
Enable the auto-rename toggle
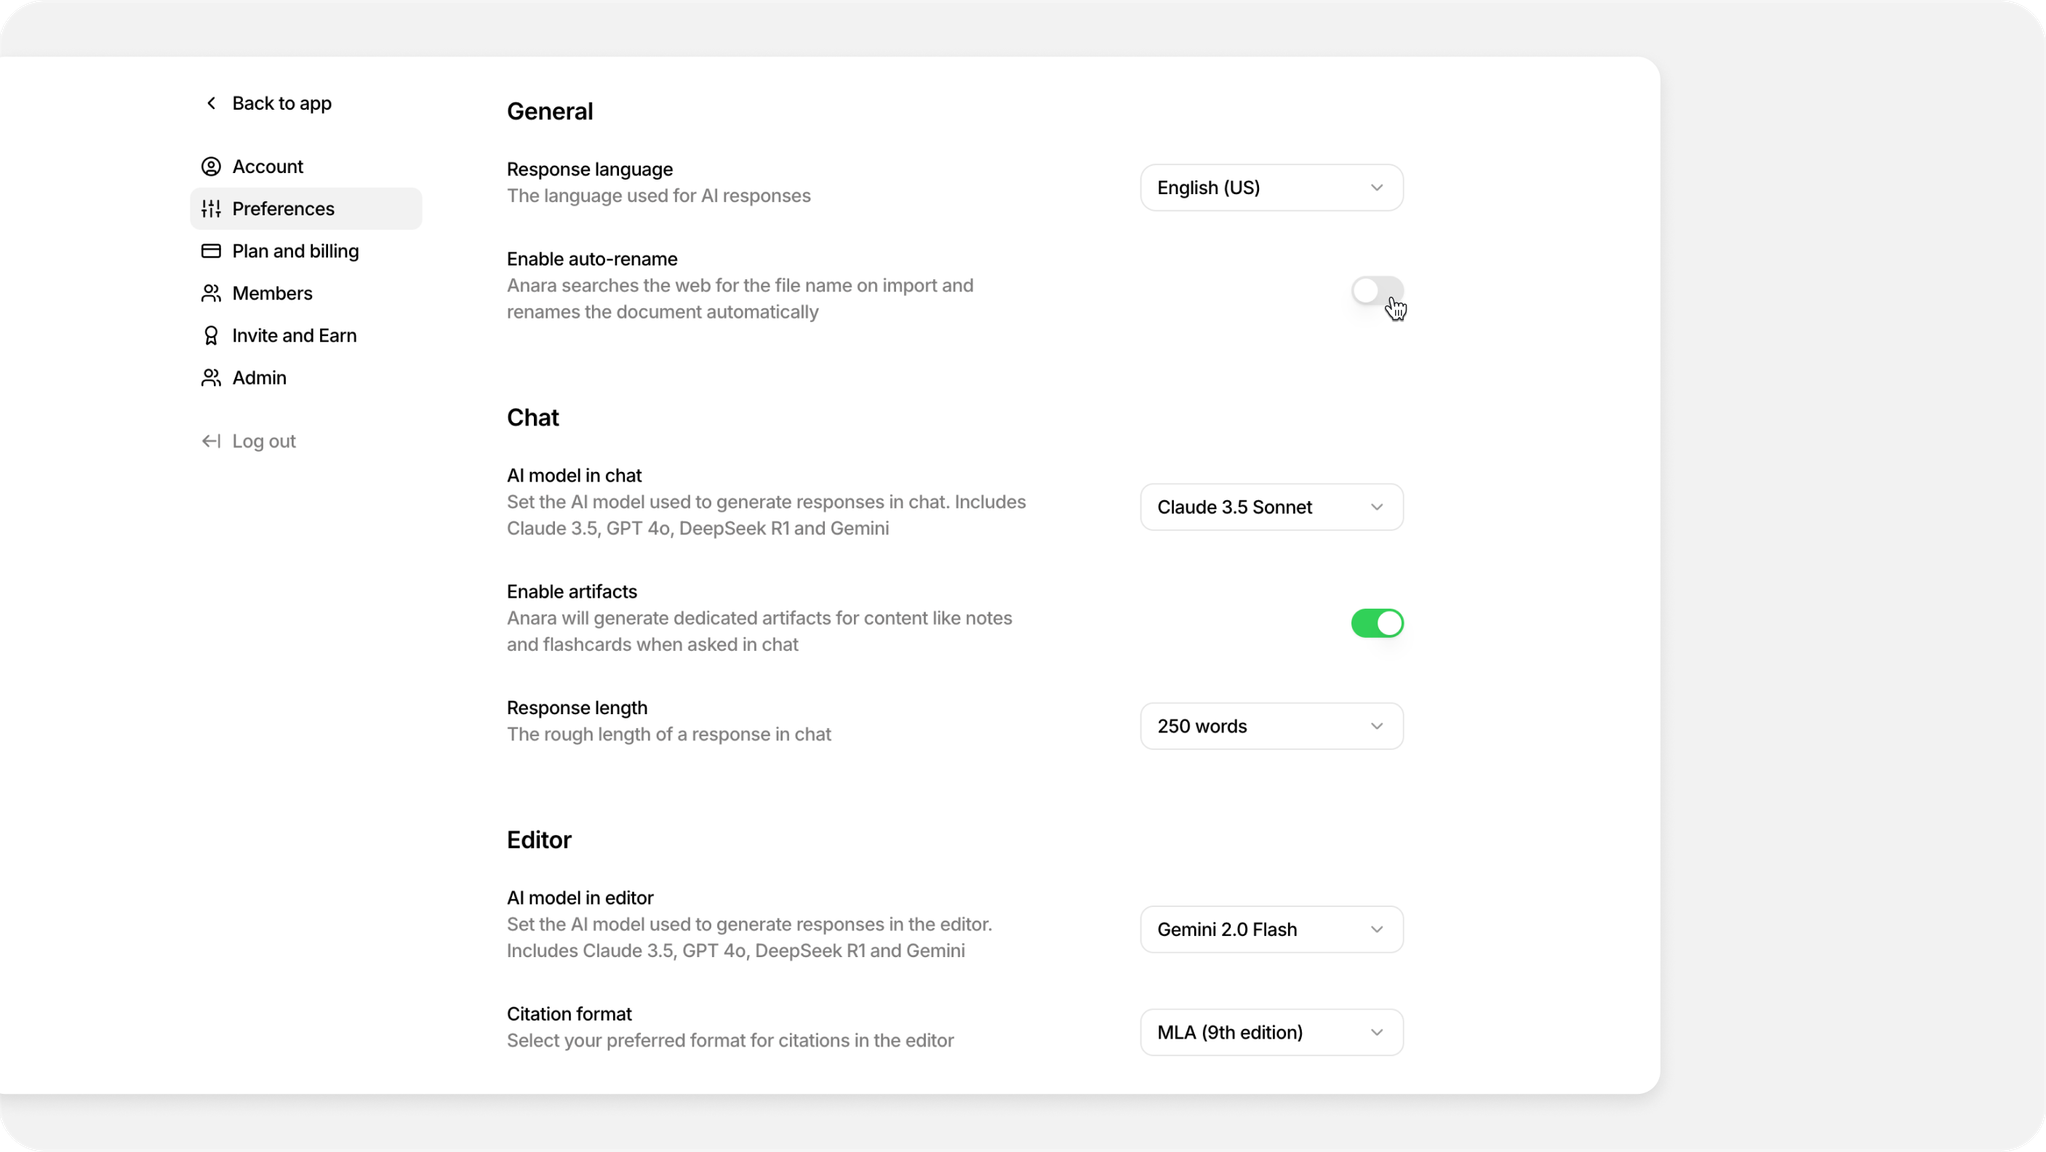pyautogui.click(x=1377, y=291)
